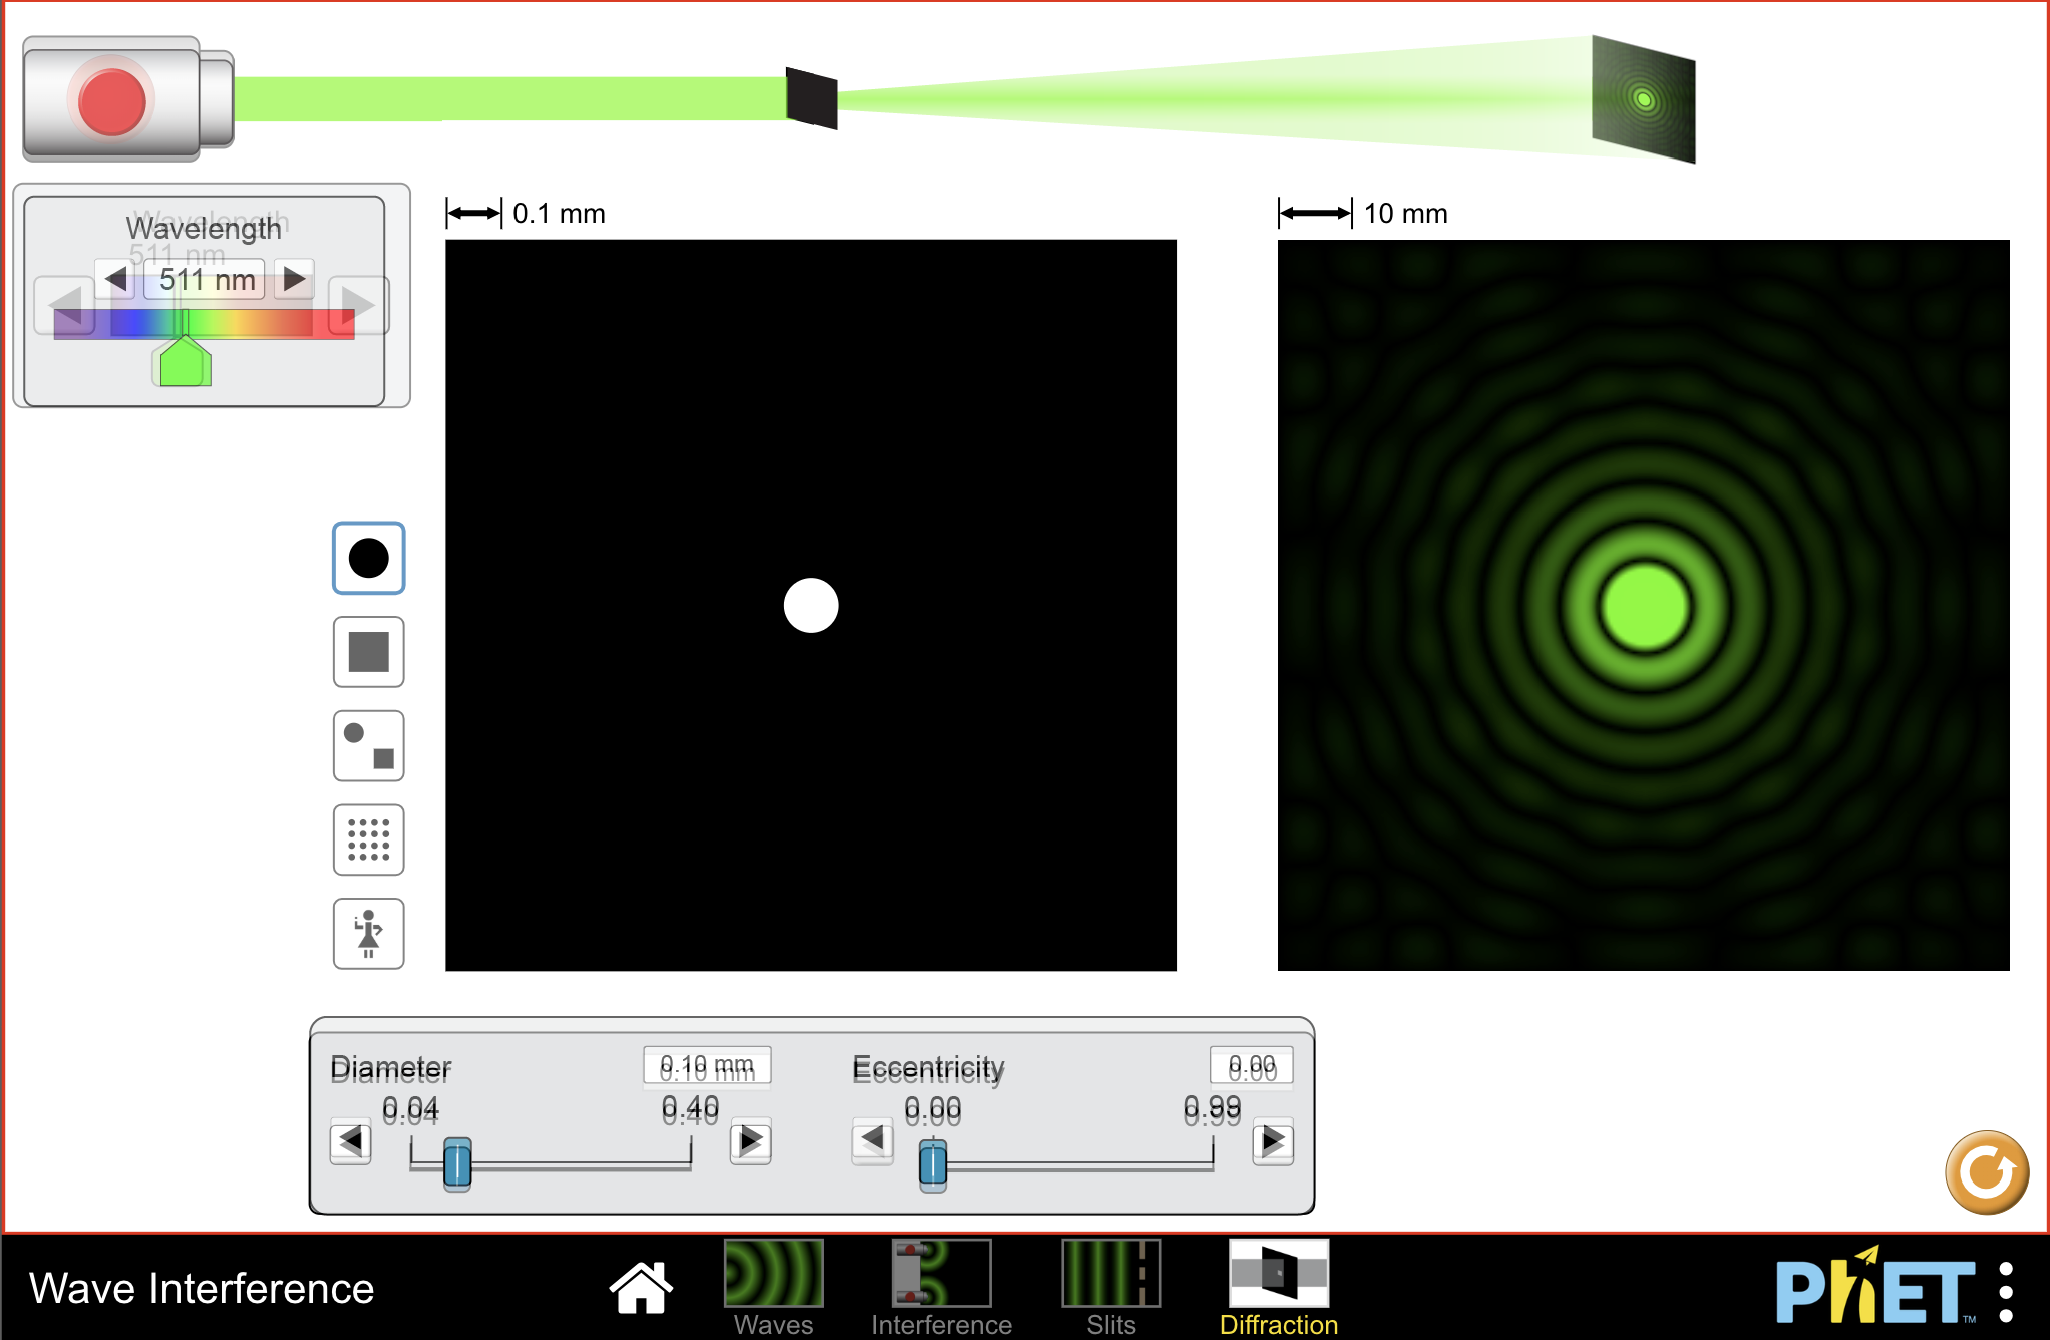Decrease wavelength with left stepper arrow
Image resolution: width=2050 pixels, height=1340 pixels.
click(116, 280)
